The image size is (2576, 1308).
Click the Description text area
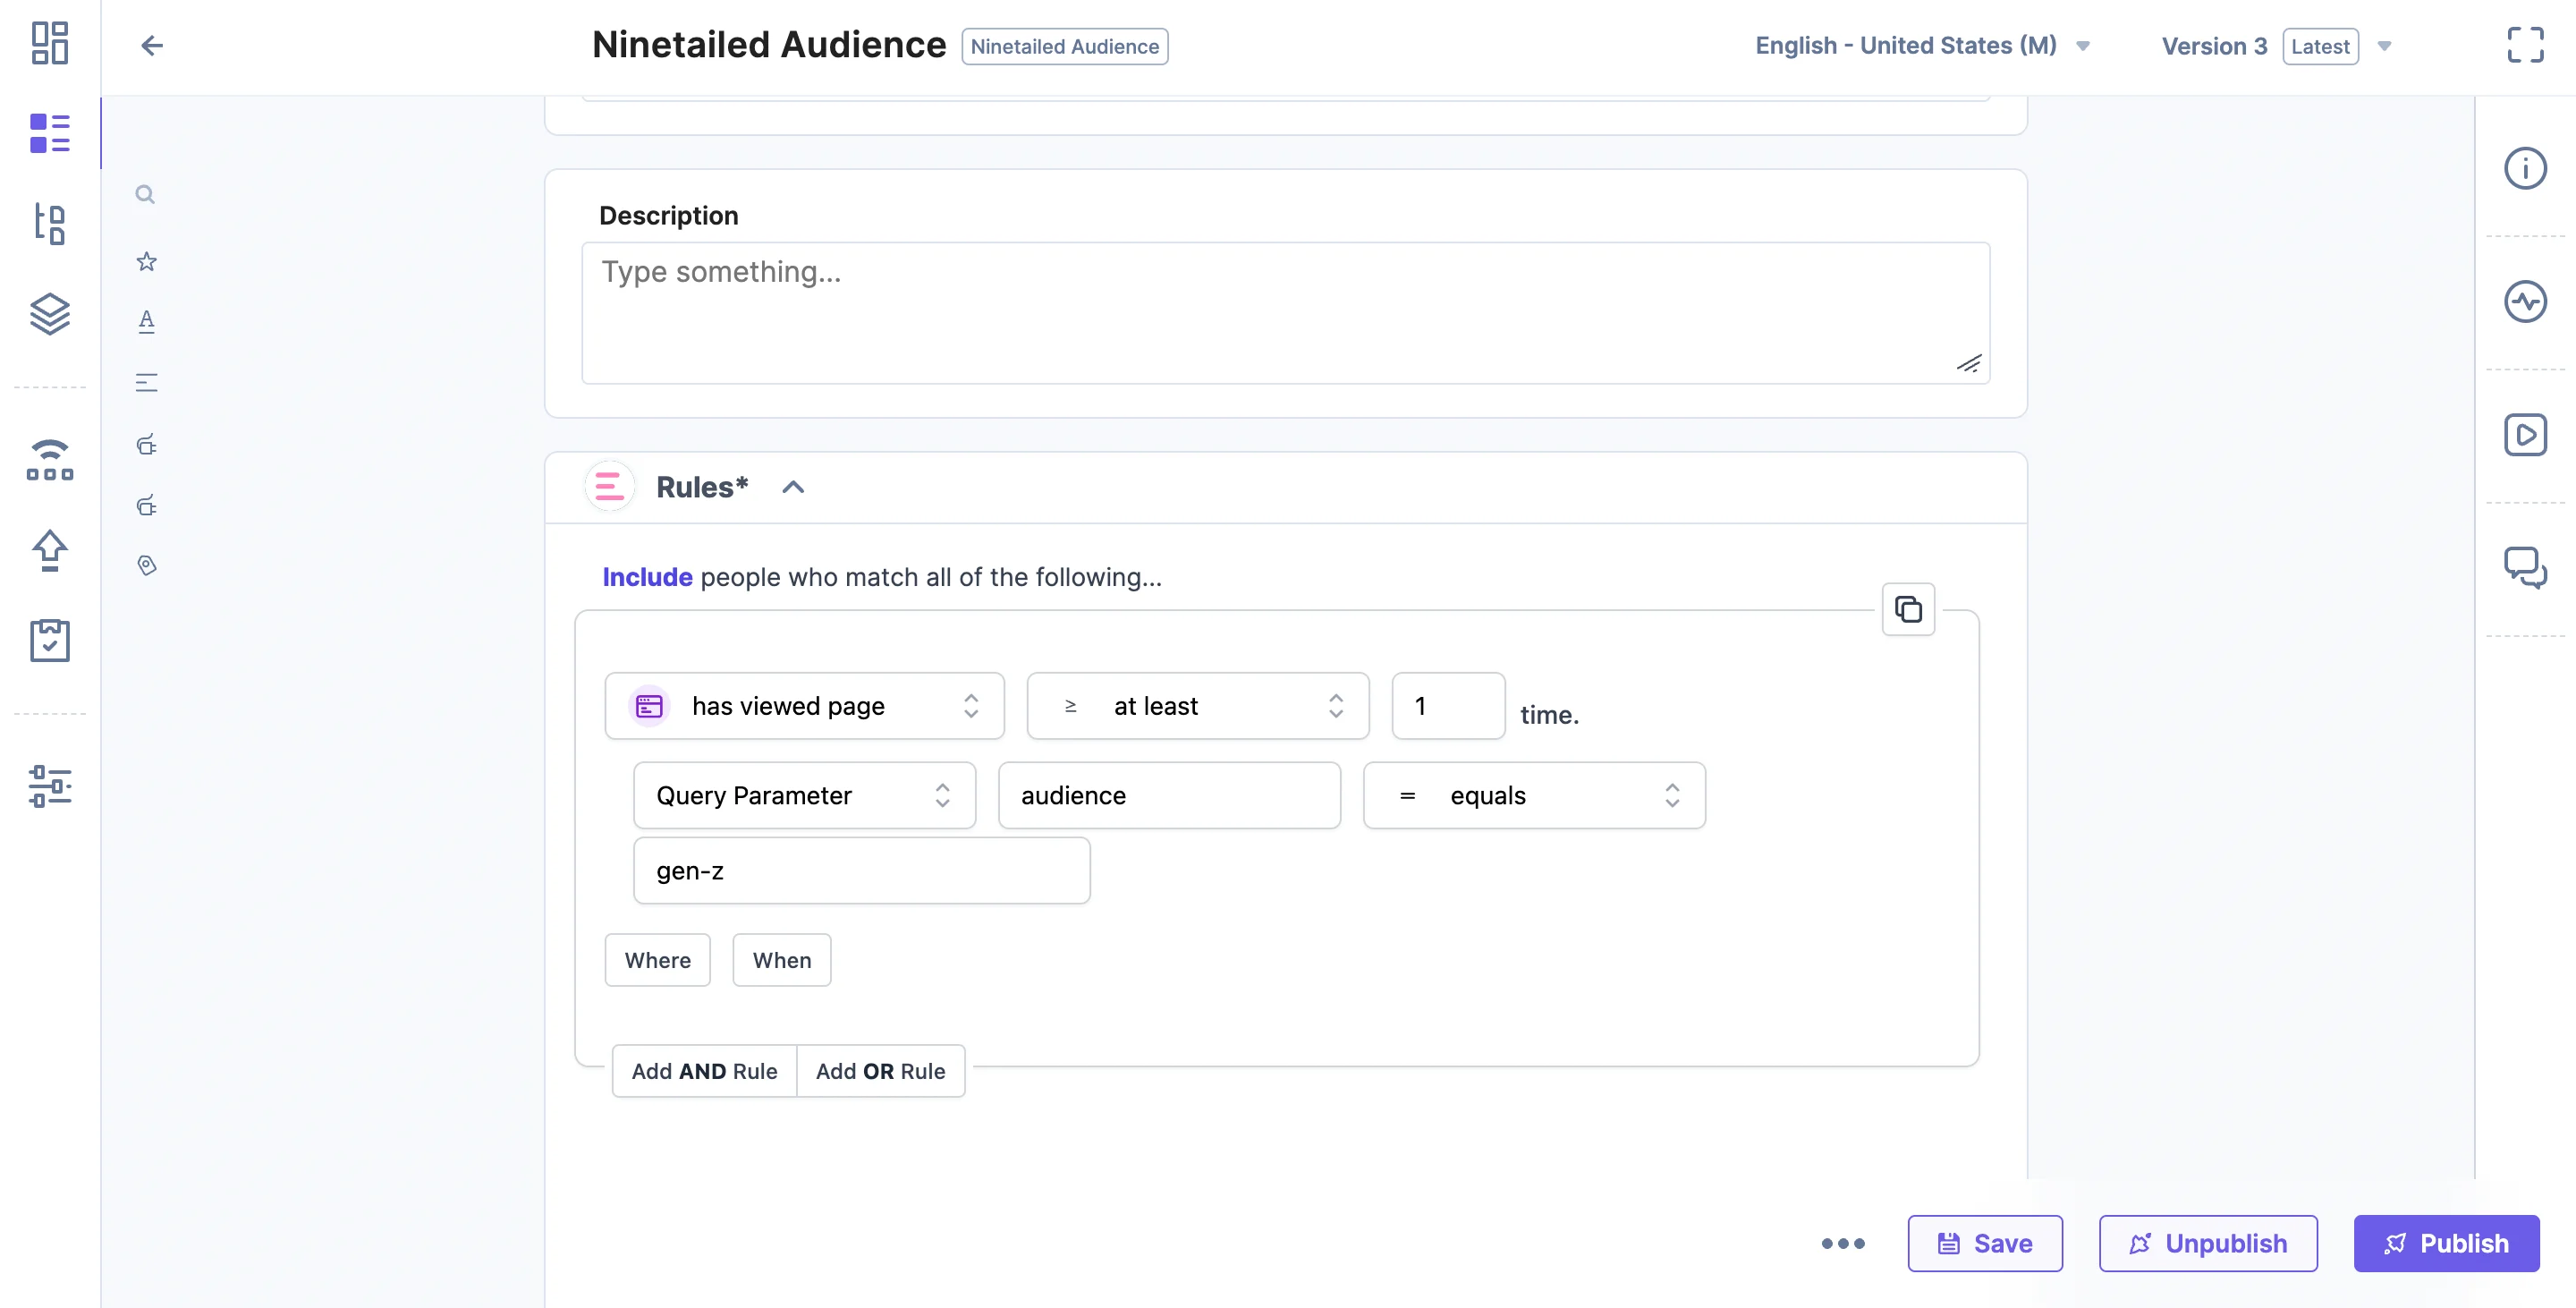pyautogui.click(x=1285, y=312)
